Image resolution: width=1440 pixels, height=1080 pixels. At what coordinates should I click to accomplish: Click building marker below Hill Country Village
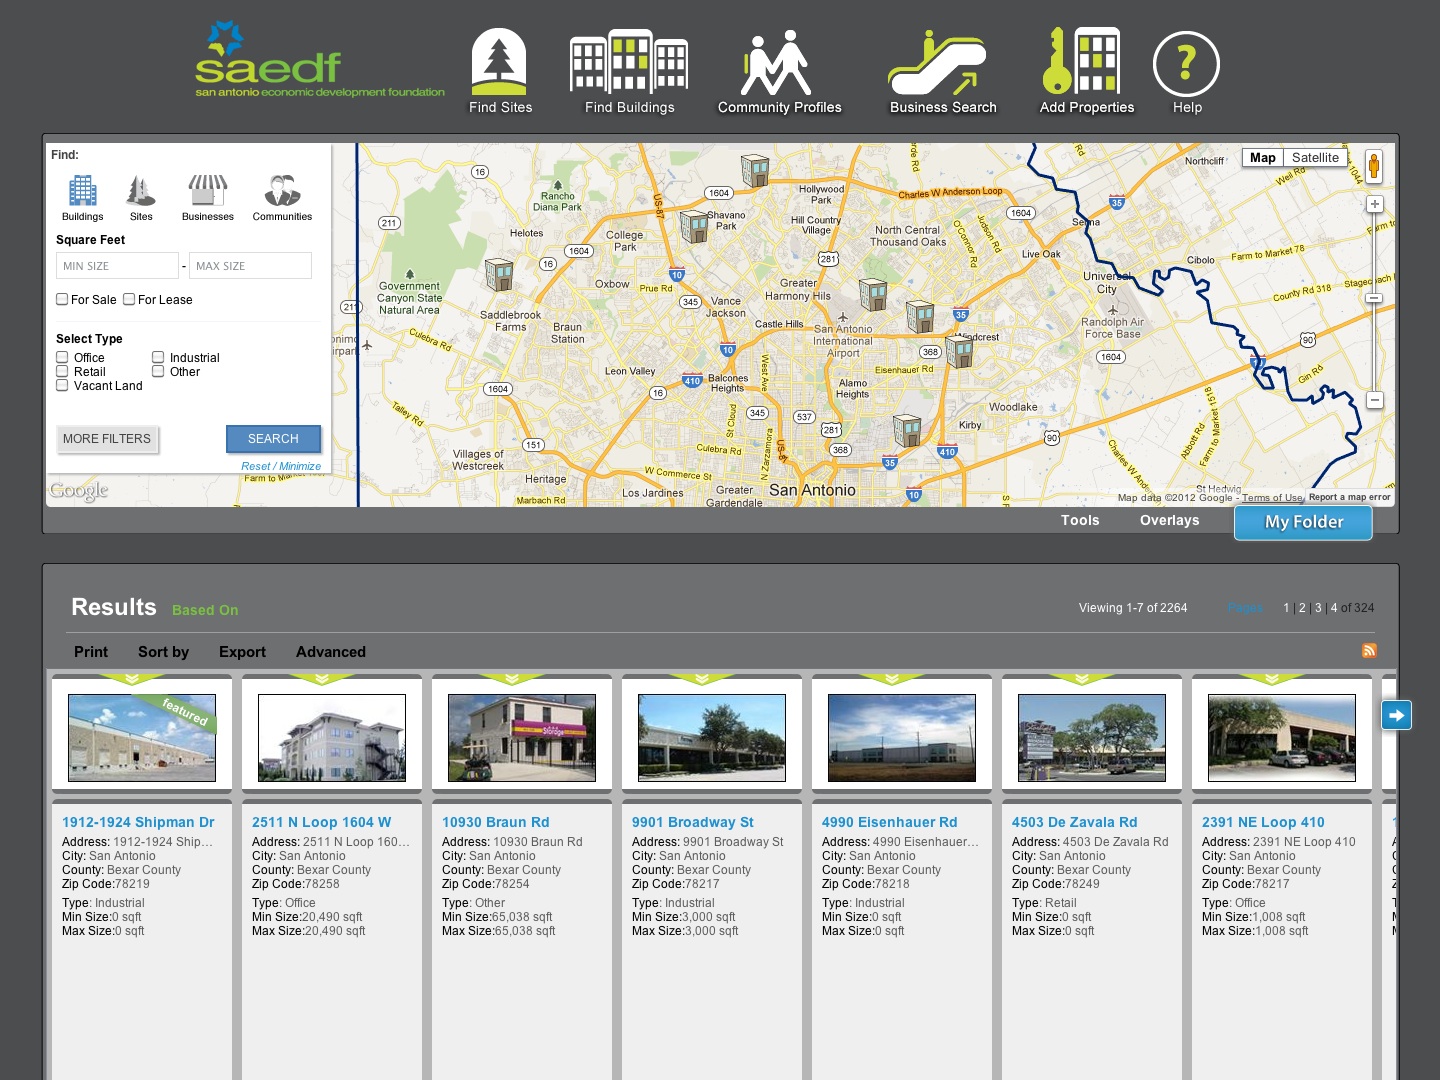(x=873, y=294)
